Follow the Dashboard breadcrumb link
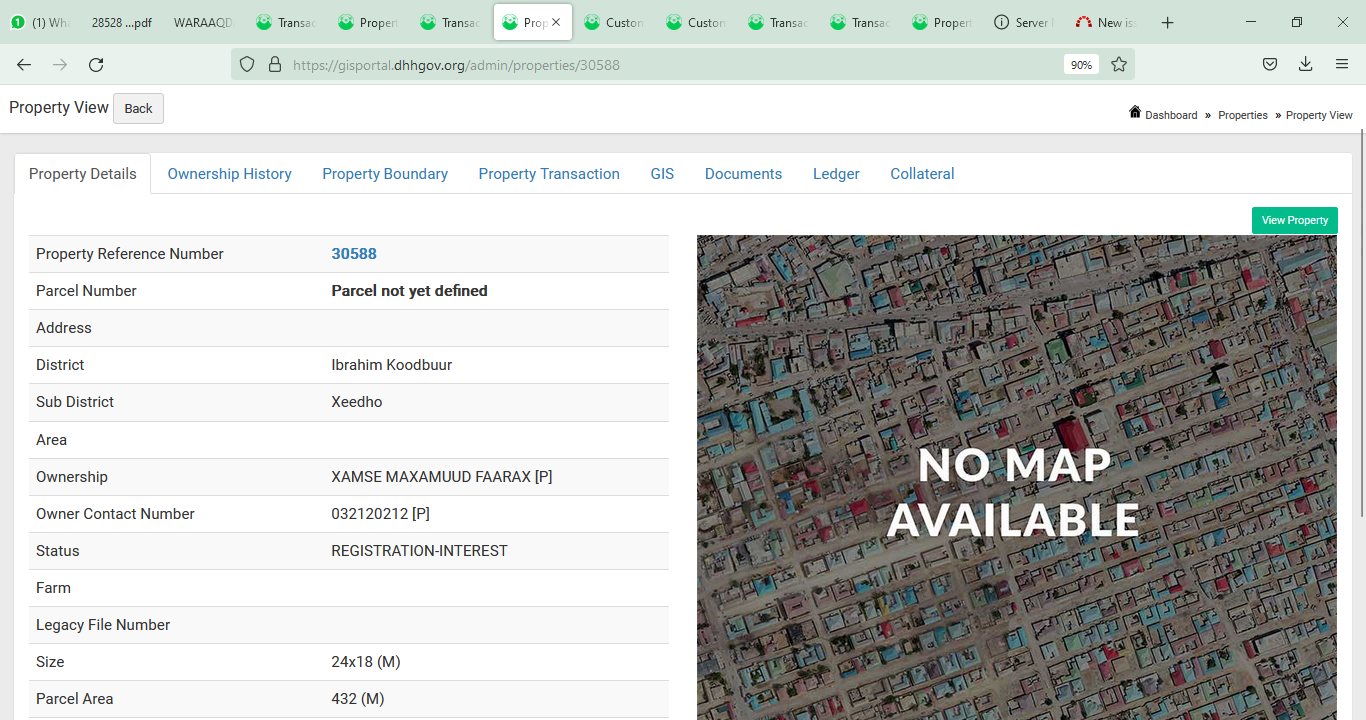 coord(1171,115)
